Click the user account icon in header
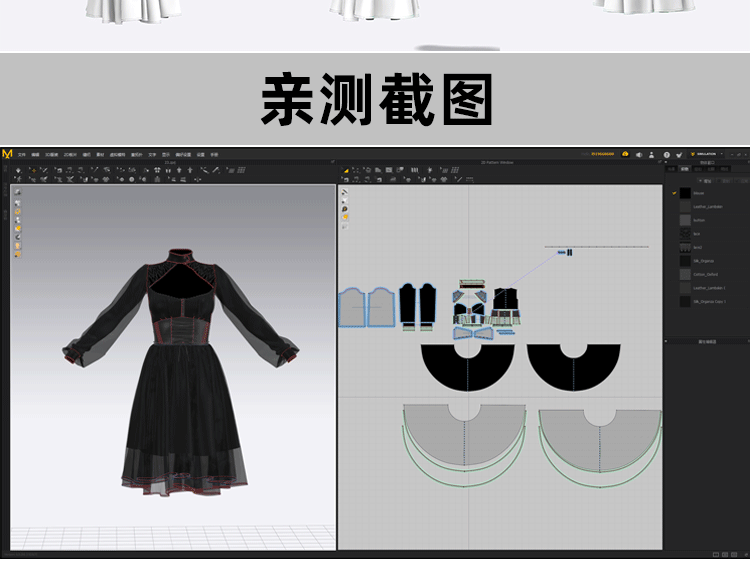 pyautogui.click(x=652, y=154)
